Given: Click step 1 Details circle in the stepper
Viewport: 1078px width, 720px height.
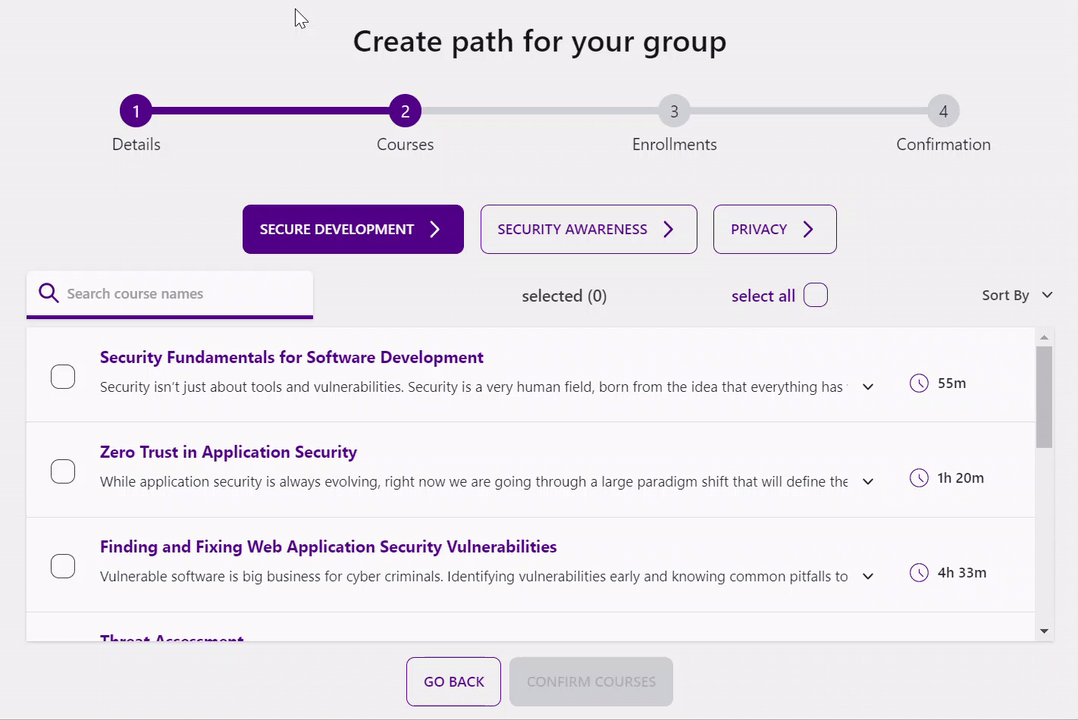Looking at the screenshot, I should [136, 111].
